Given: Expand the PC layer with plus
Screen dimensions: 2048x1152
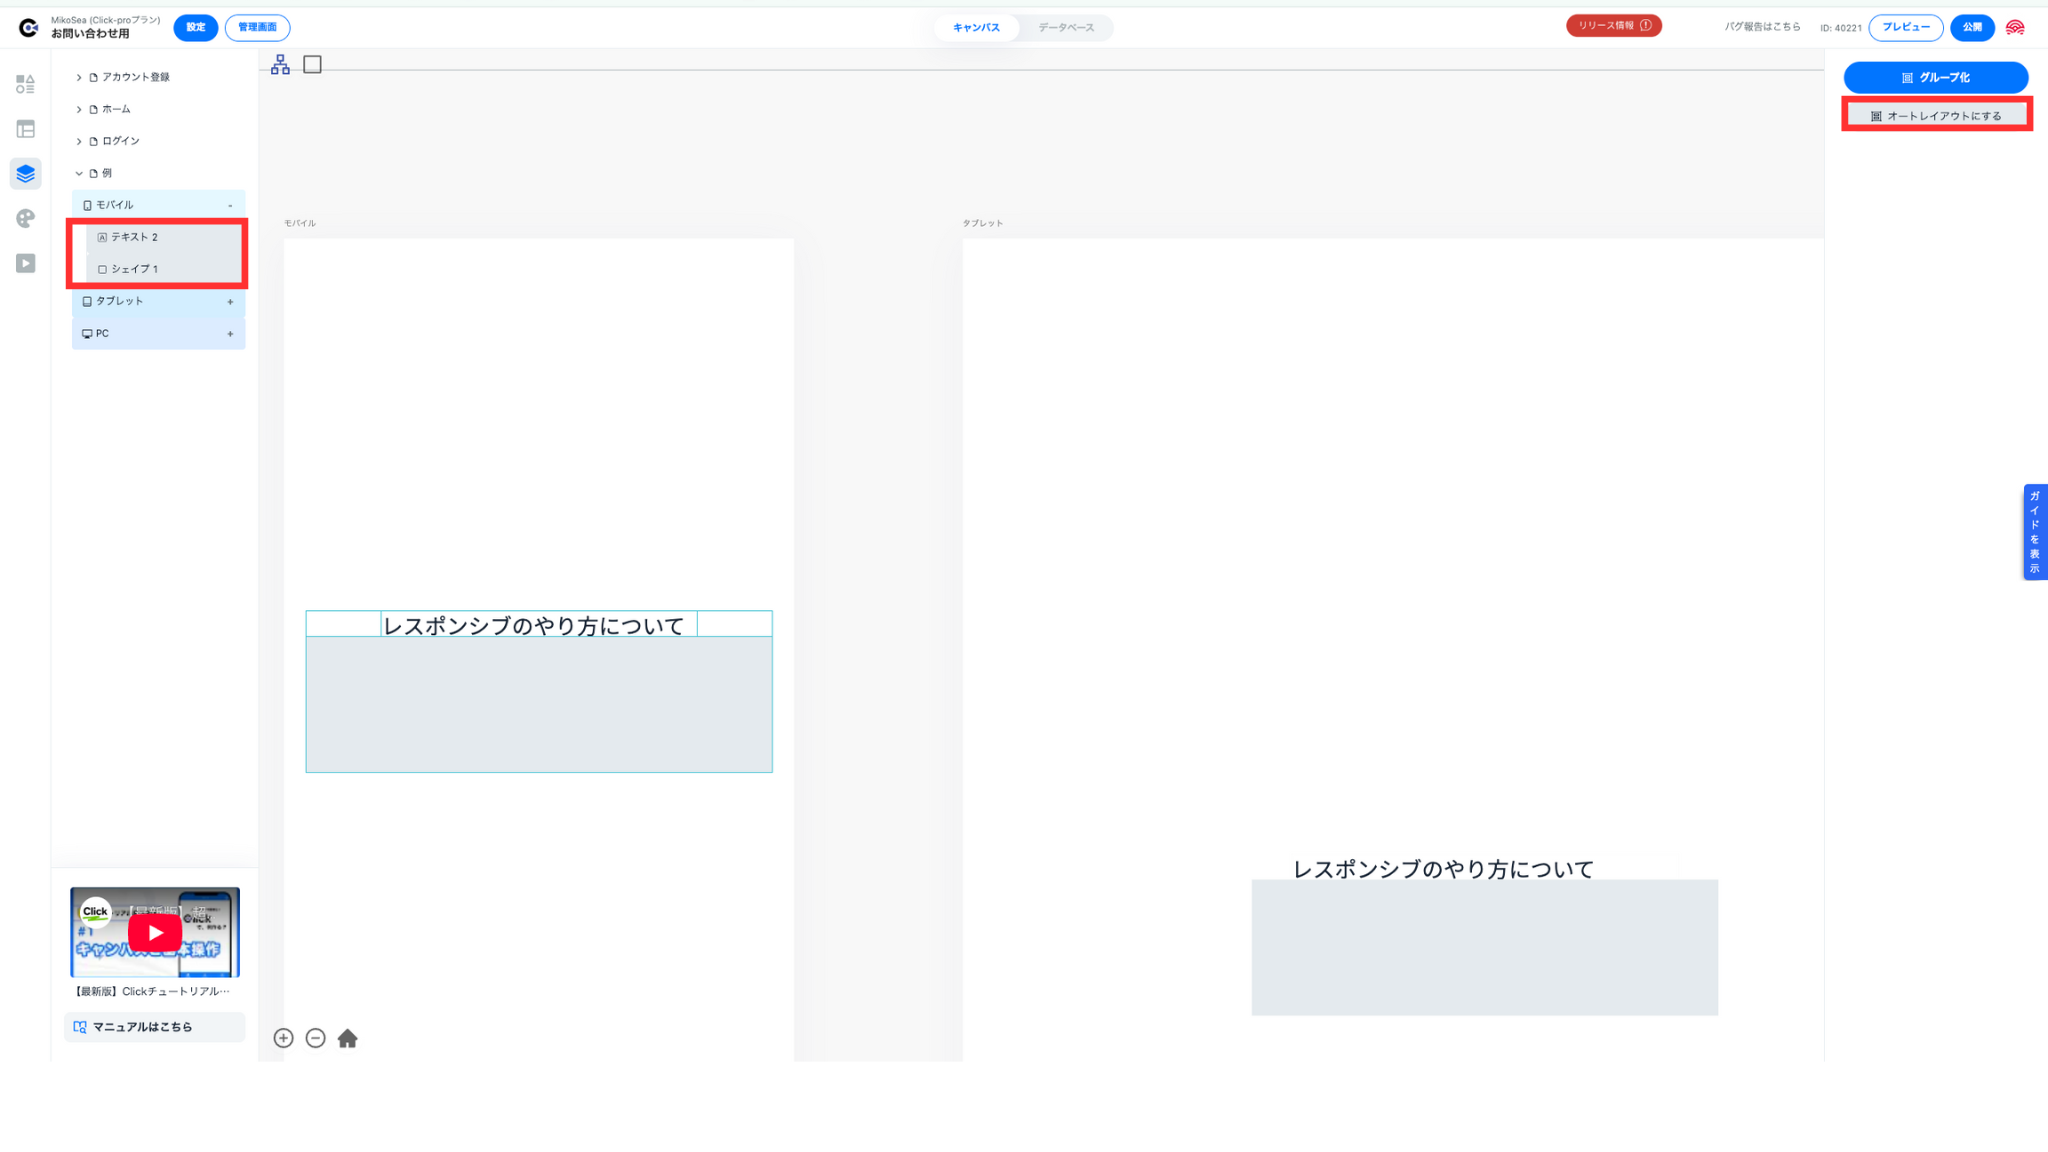Looking at the screenshot, I should (x=230, y=334).
